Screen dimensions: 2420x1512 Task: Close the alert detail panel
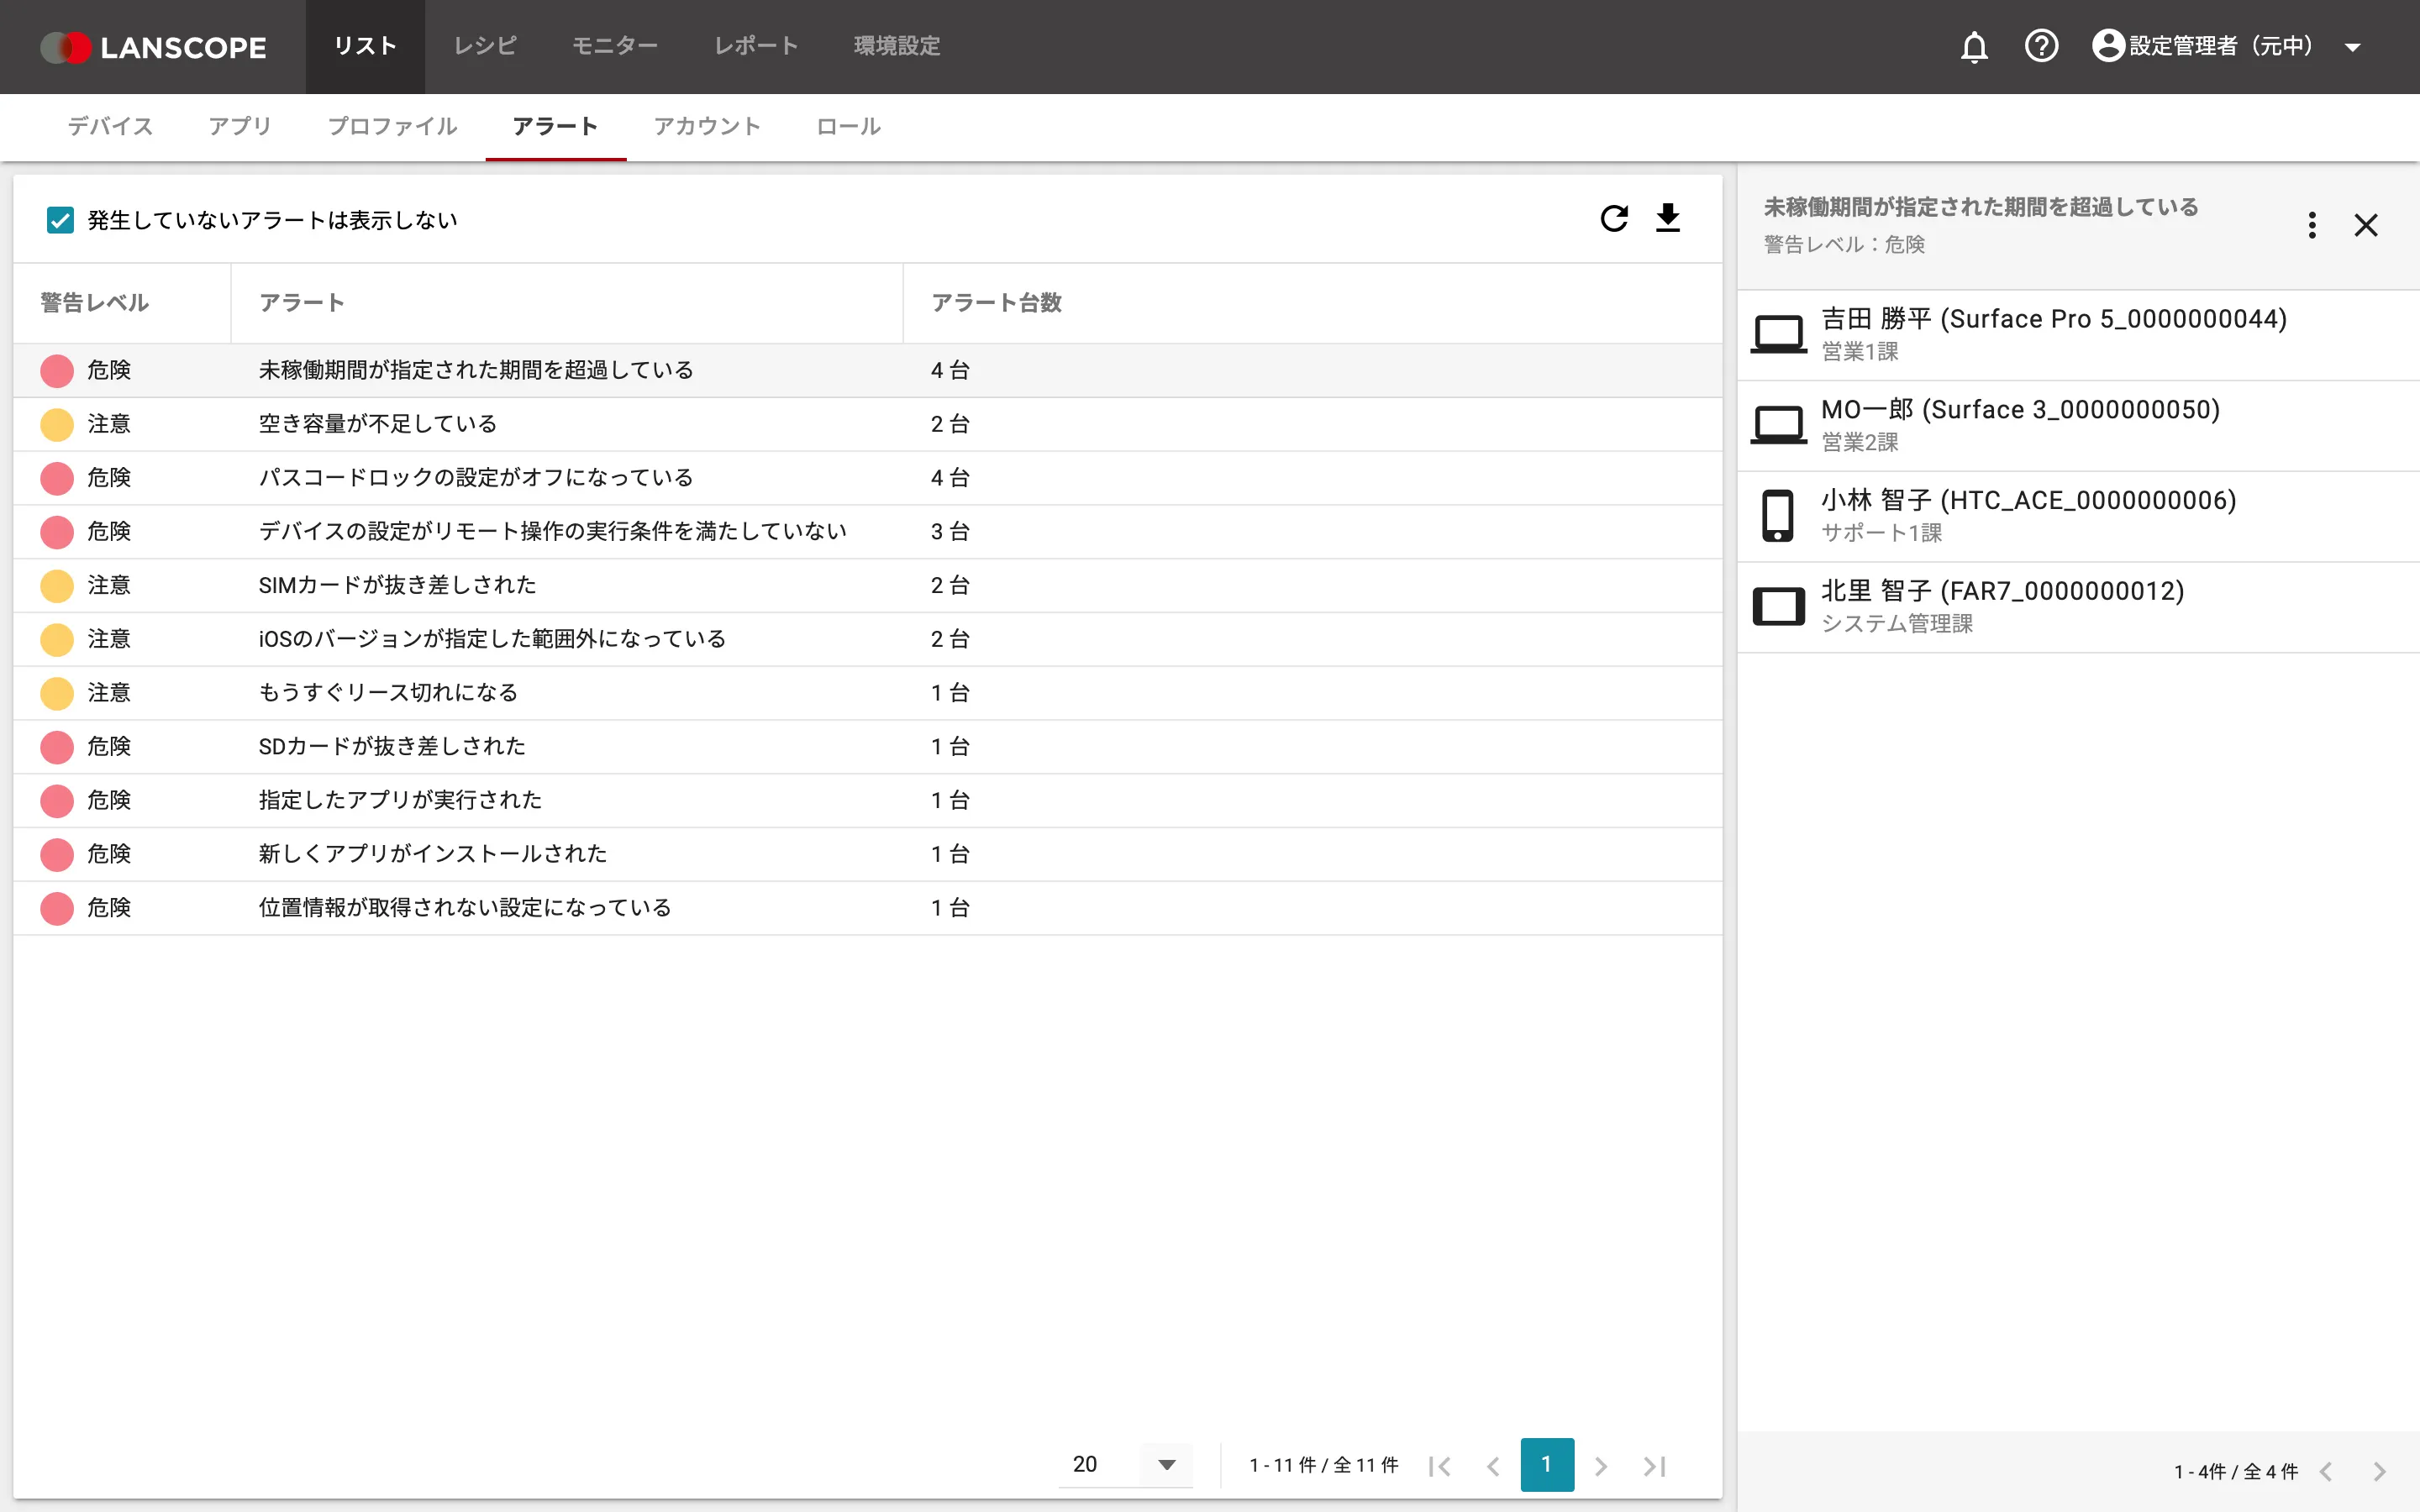click(2366, 225)
